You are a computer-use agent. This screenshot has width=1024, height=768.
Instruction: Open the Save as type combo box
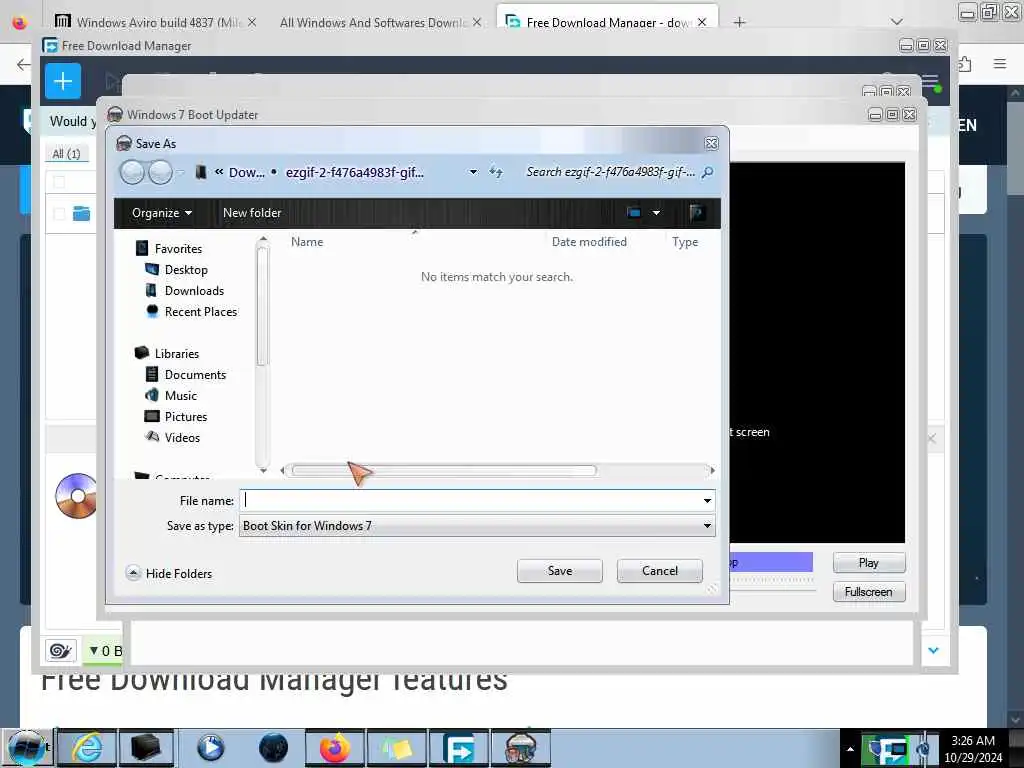click(477, 526)
